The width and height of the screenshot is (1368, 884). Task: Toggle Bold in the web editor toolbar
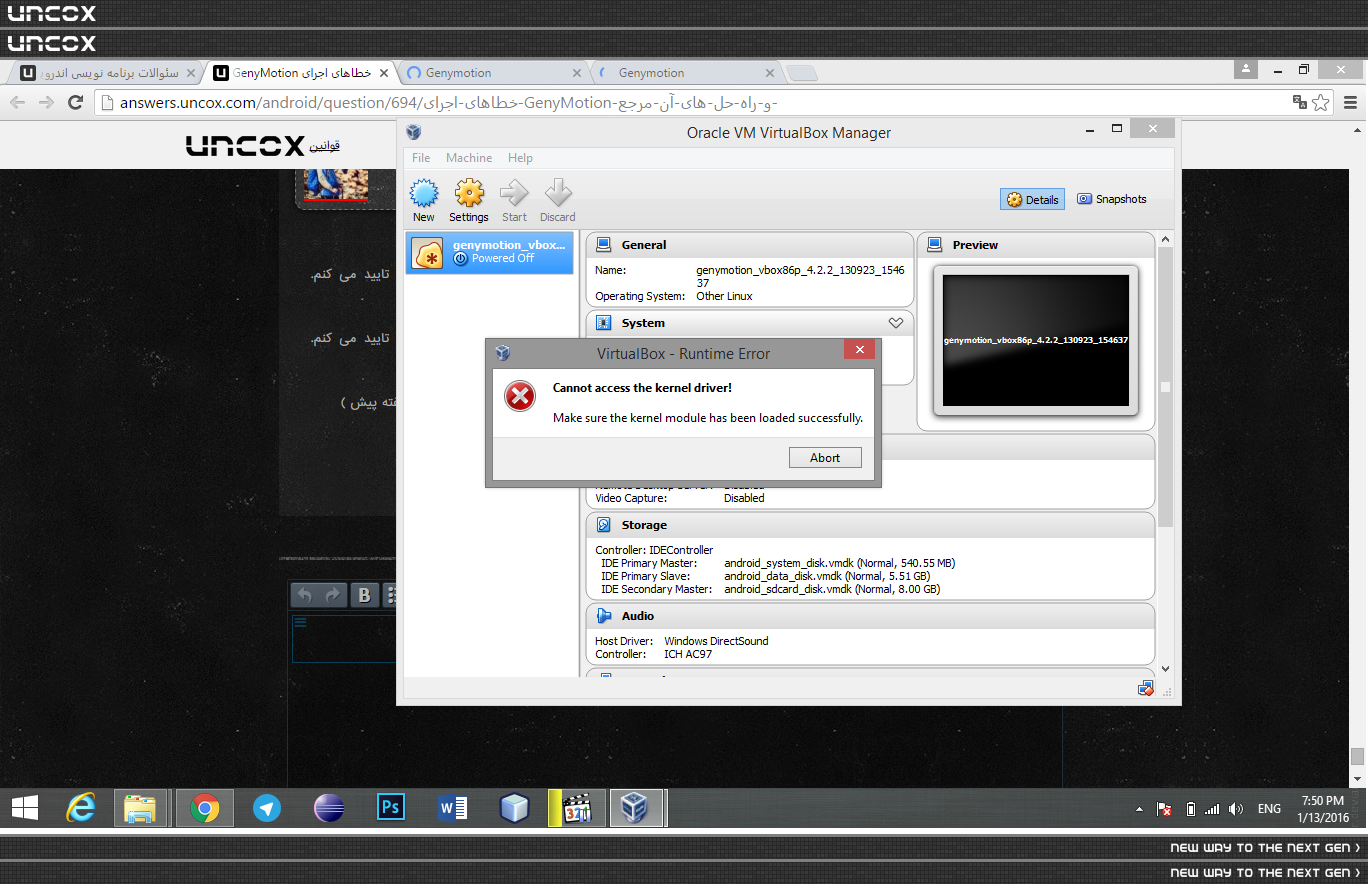tap(364, 595)
